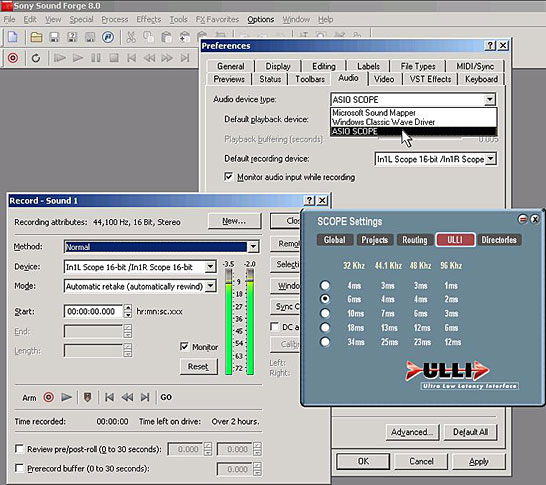
Task: Select the 34ms at 32 kHz latency radio button
Action: pyautogui.click(x=325, y=342)
